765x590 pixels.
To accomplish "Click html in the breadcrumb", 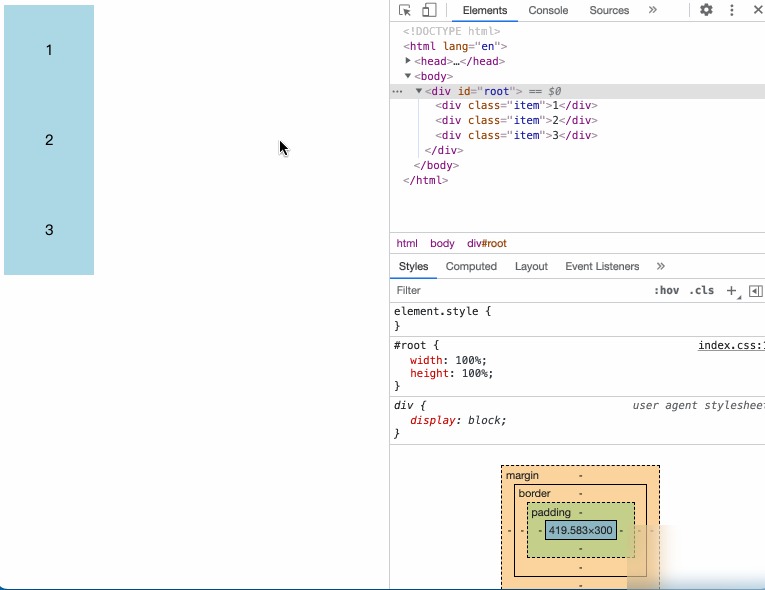I will pyautogui.click(x=407, y=243).
